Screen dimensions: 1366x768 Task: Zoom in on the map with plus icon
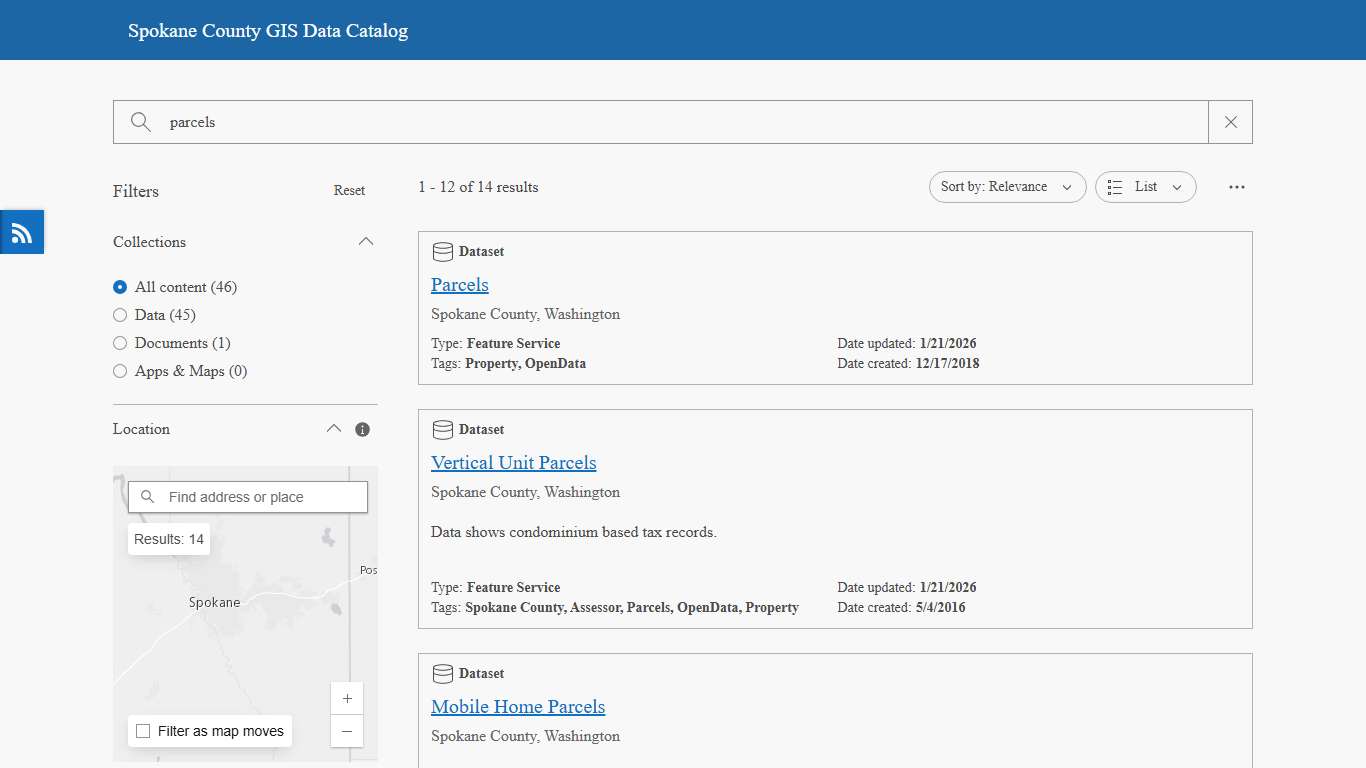coord(347,698)
